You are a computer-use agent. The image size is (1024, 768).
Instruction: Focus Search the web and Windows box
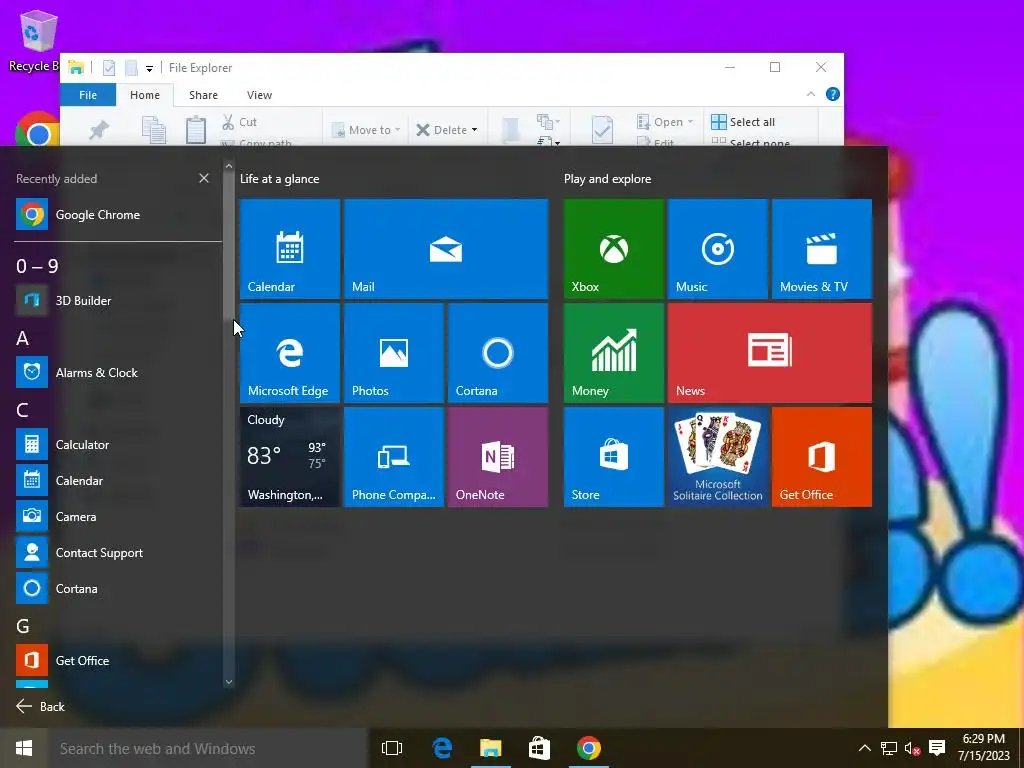point(208,748)
